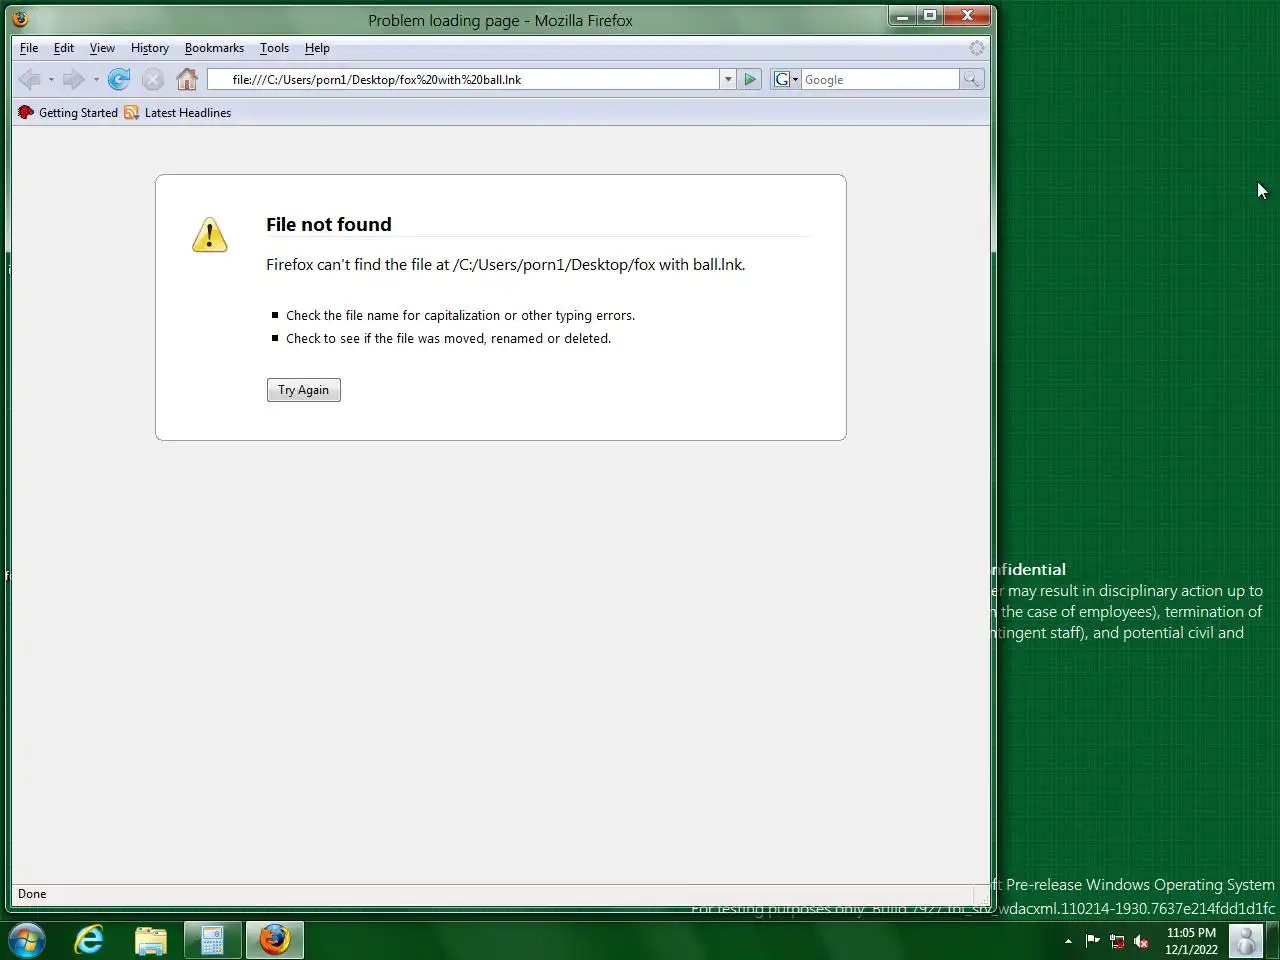Click the "File not found" heading

tap(329, 225)
